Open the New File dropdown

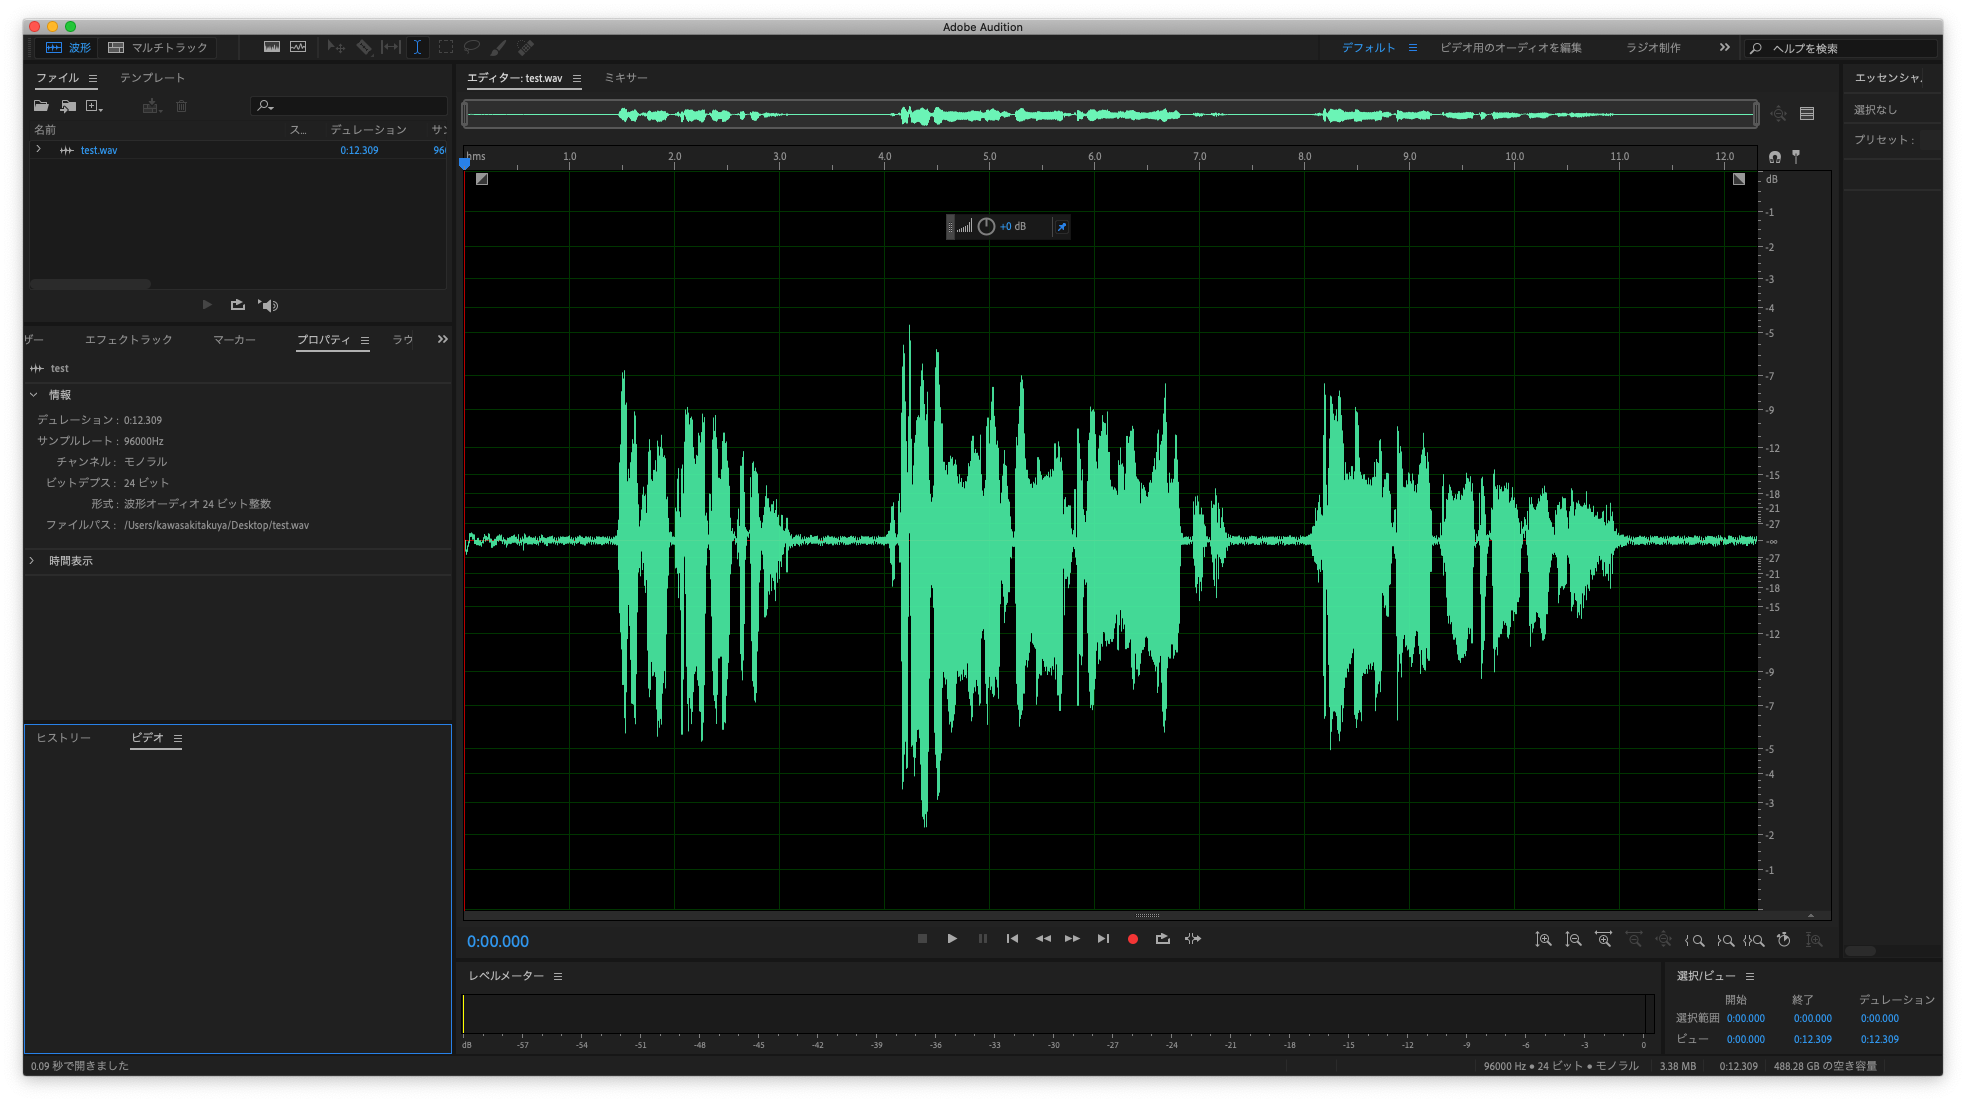click(95, 106)
